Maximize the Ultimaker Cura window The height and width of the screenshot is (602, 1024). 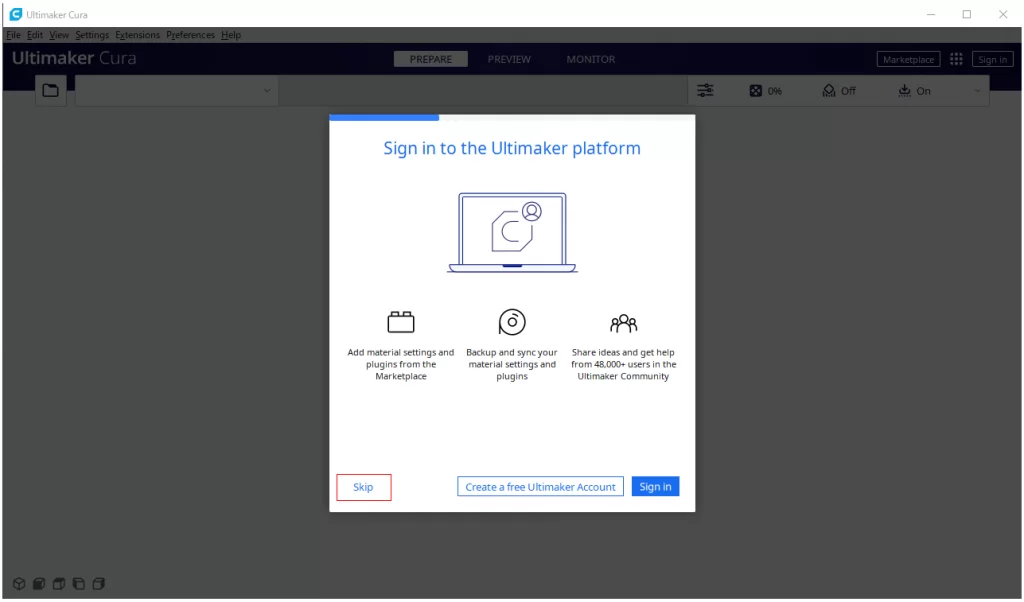click(967, 14)
